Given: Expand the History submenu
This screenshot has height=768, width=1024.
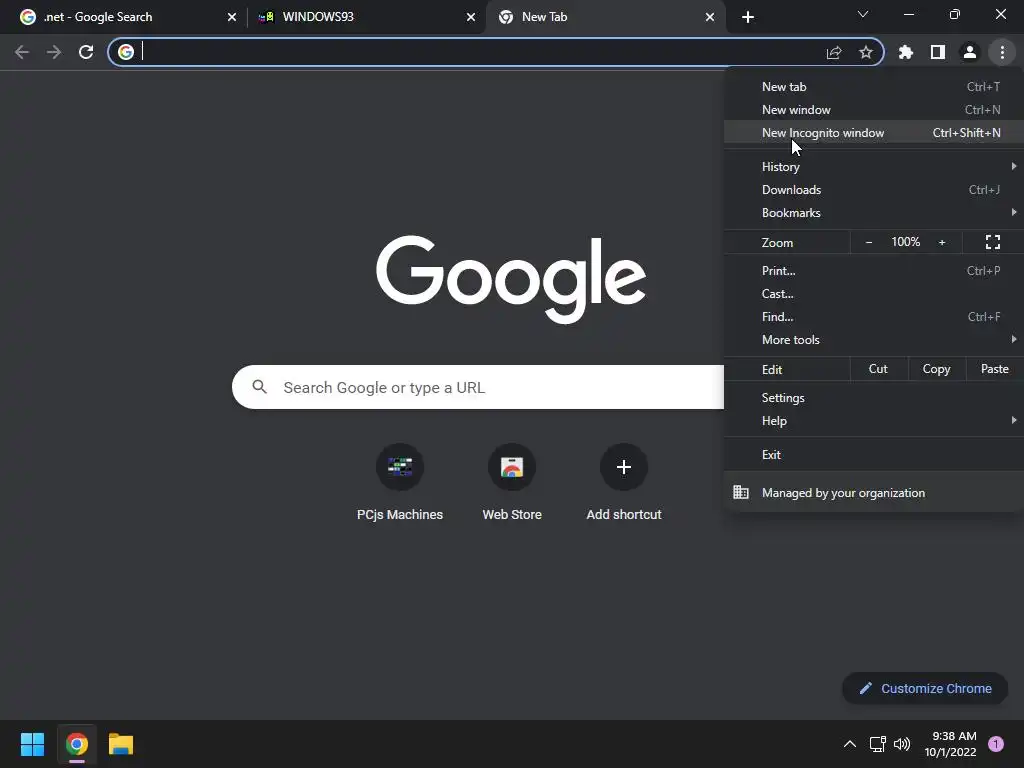Looking at the screenshot, I should (874, 167).
